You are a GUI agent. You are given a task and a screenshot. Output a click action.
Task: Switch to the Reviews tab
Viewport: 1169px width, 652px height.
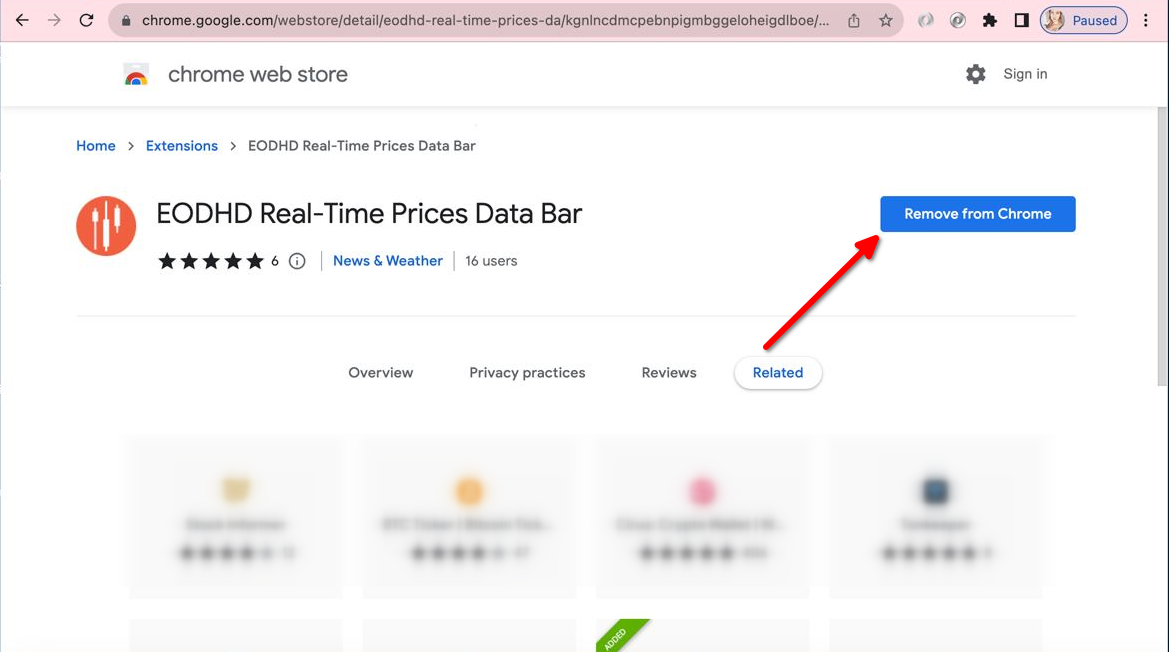coord(669,373)
